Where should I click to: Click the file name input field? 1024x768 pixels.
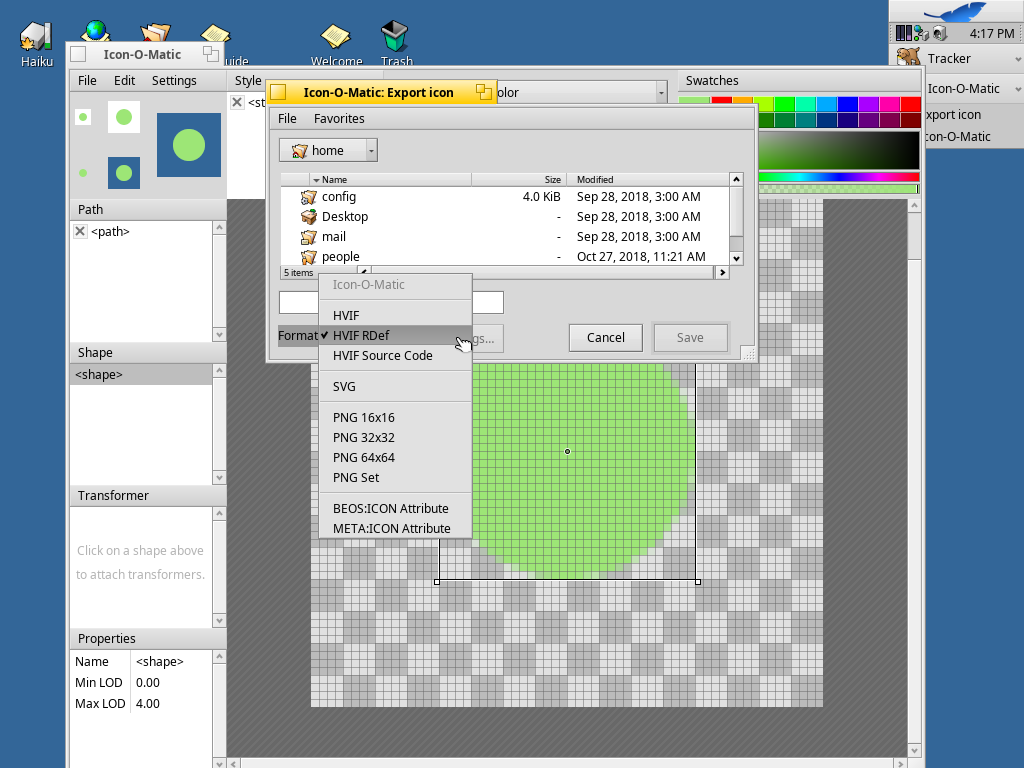(x=391, y=302)
